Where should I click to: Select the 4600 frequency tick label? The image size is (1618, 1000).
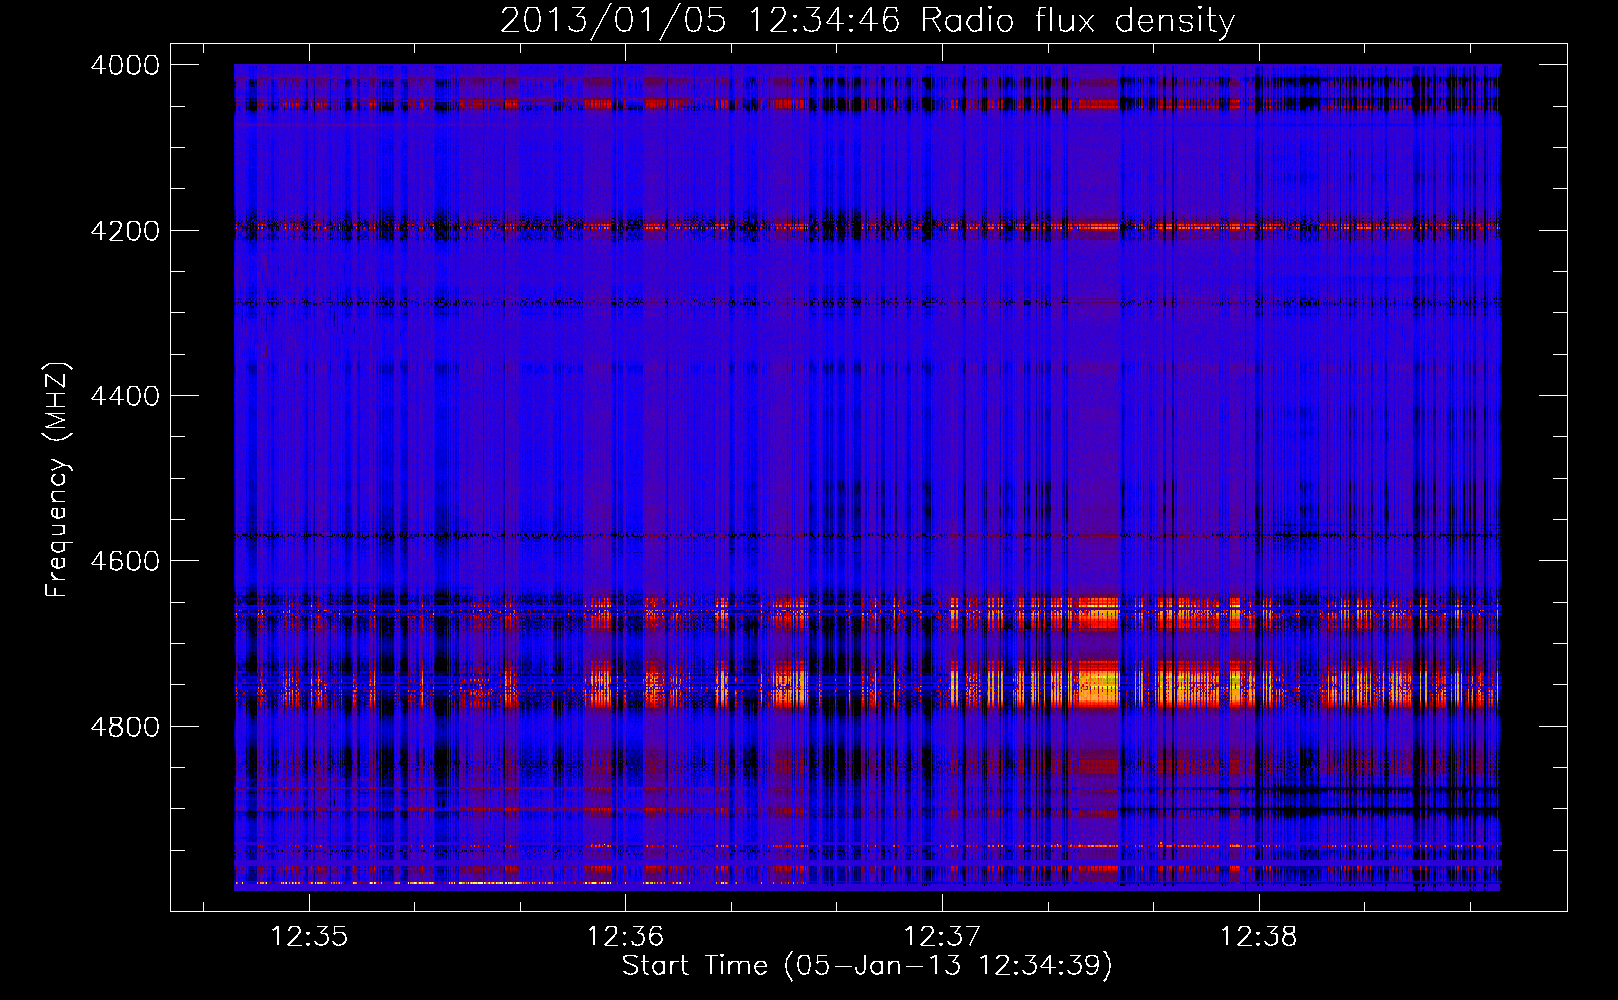pyautogui.click(x=125, y=561)
